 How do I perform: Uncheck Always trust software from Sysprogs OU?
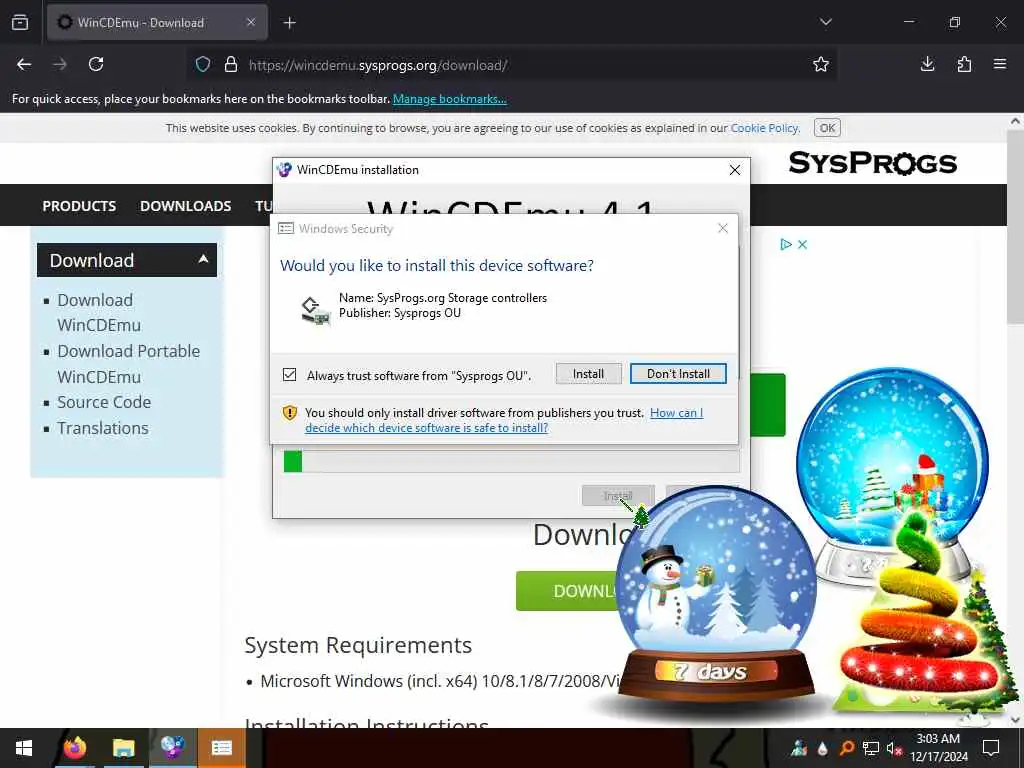[289, 375]
